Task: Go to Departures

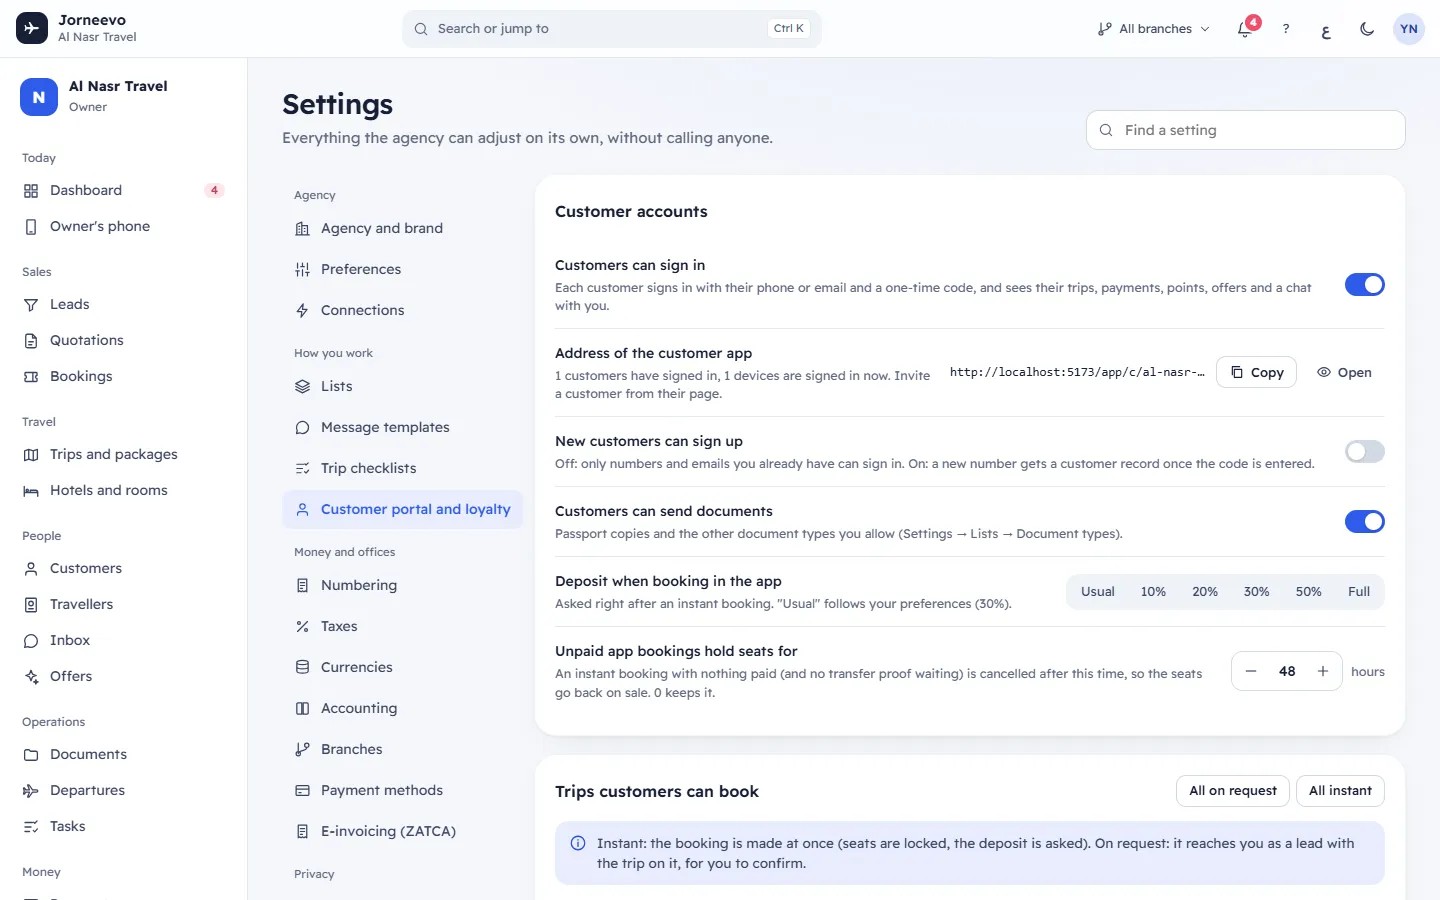Action: [123, 790]
